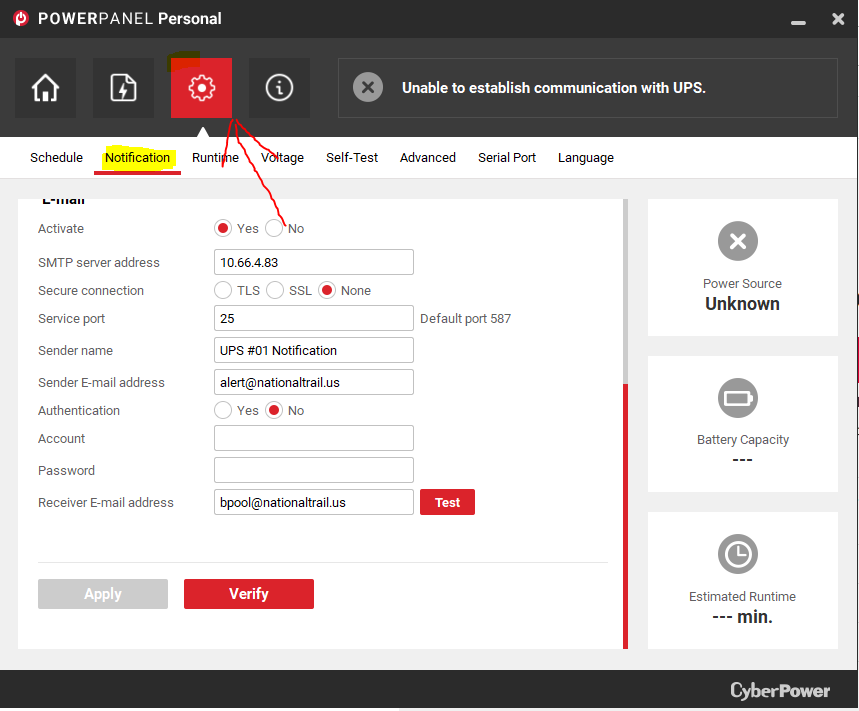This screenshot has width=859, height=711.
Task: Click the SMTP server address field
Action: [314, 263]
